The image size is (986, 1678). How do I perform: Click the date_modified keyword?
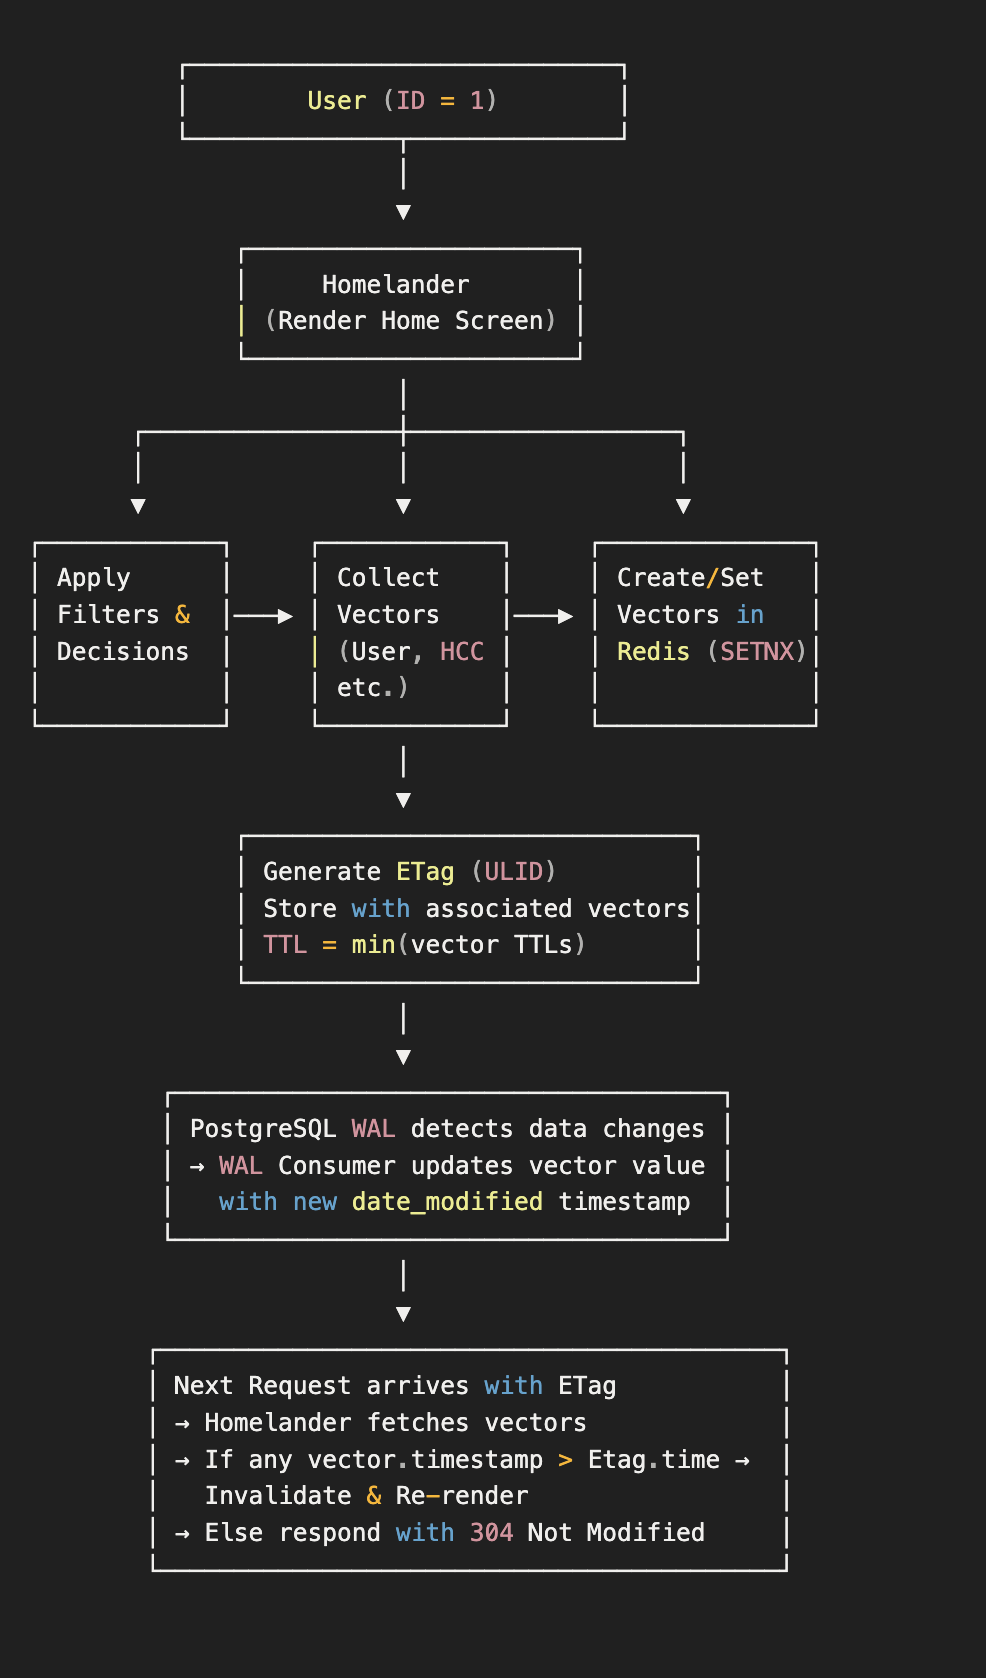point(447,1202)
